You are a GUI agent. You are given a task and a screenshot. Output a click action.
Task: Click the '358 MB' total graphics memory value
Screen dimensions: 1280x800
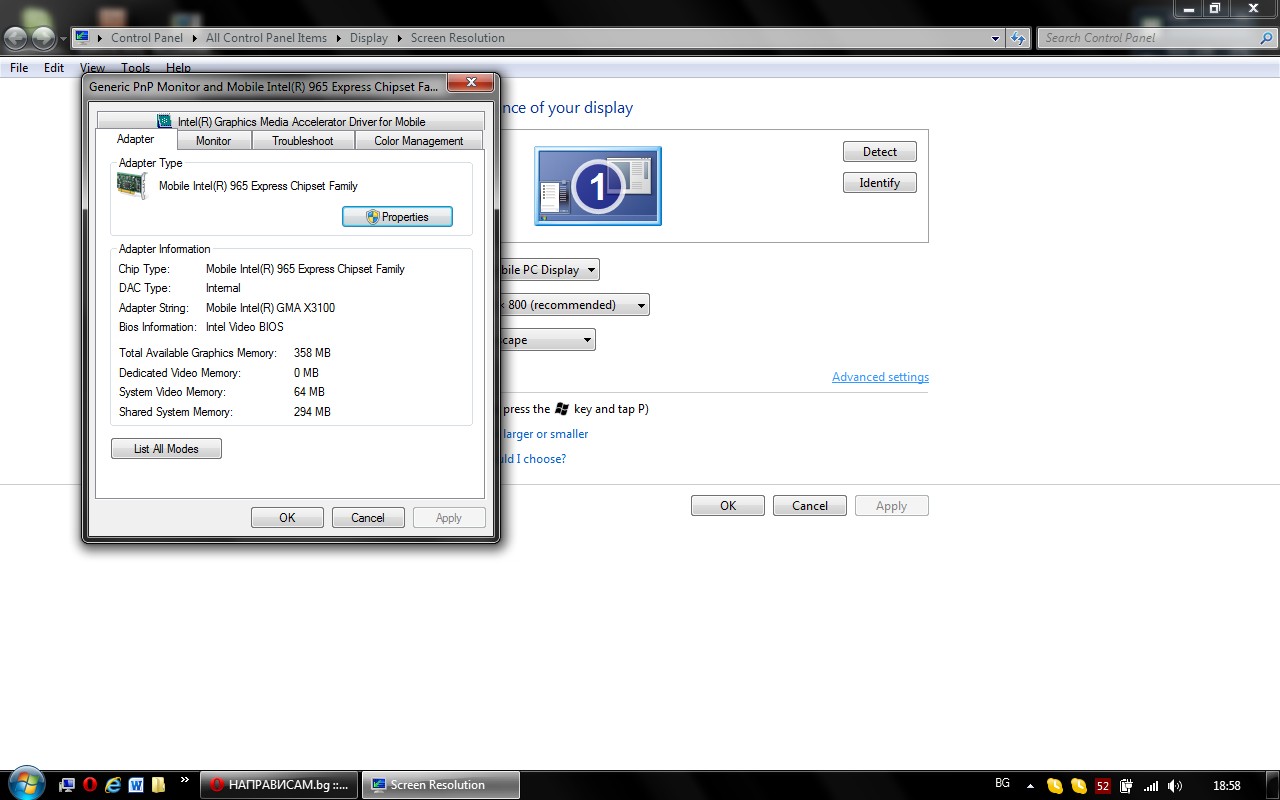(312, 353)
